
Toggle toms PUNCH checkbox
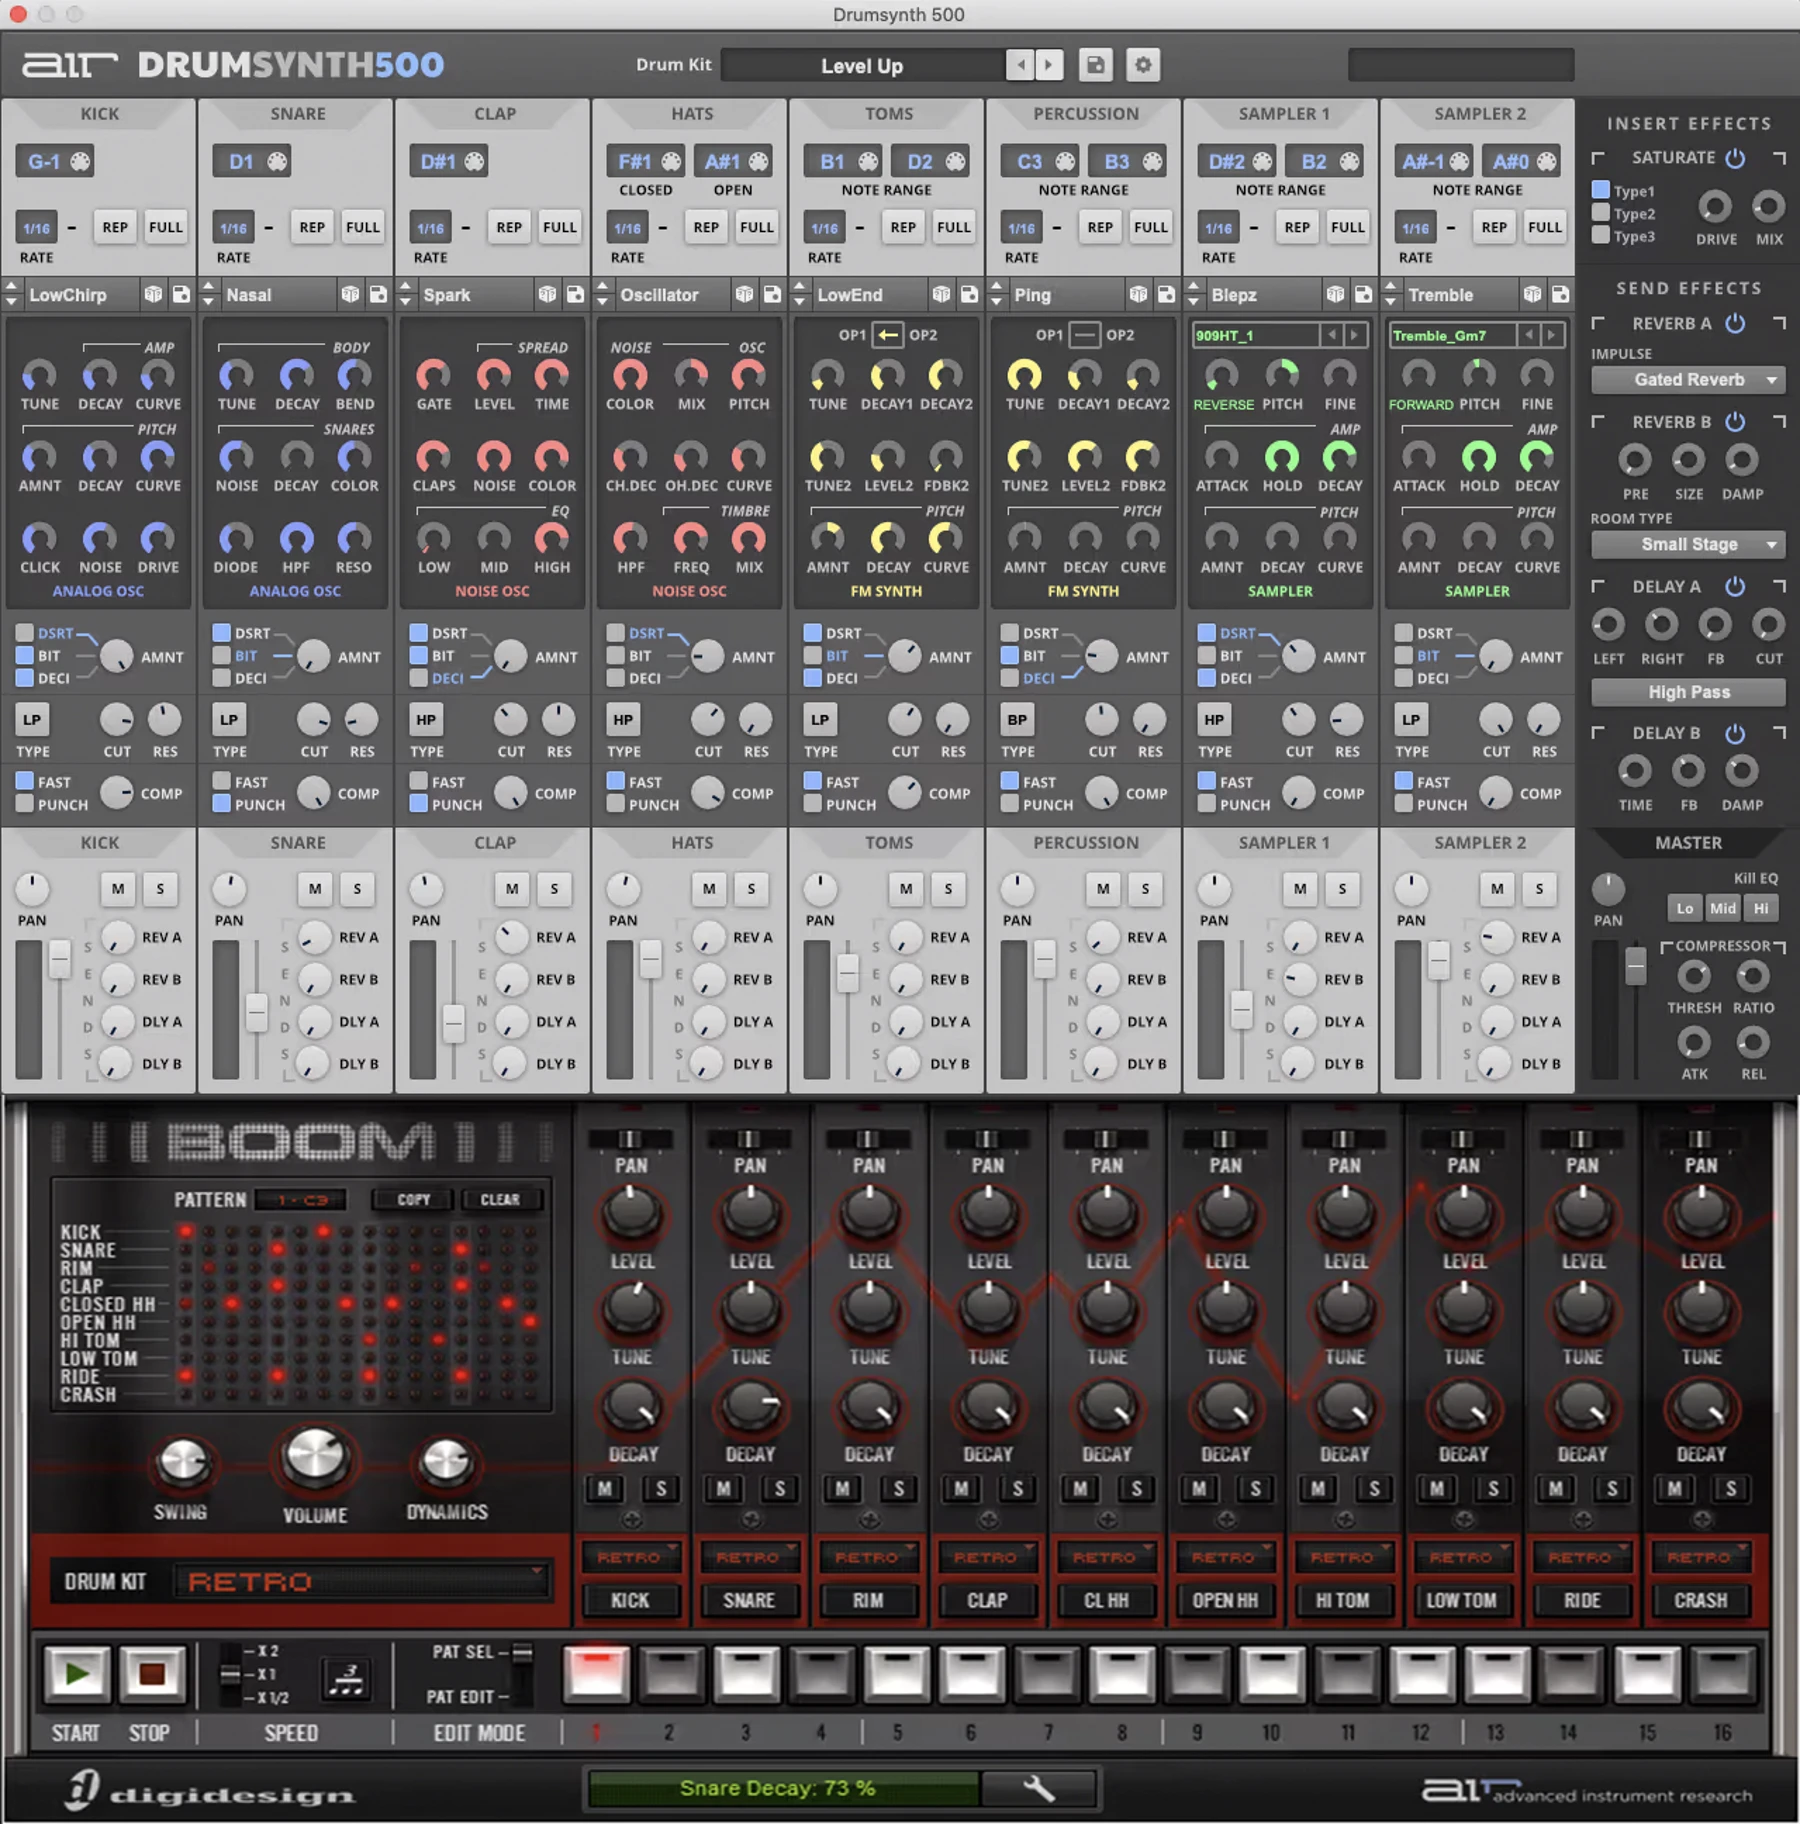pos(813,804)
